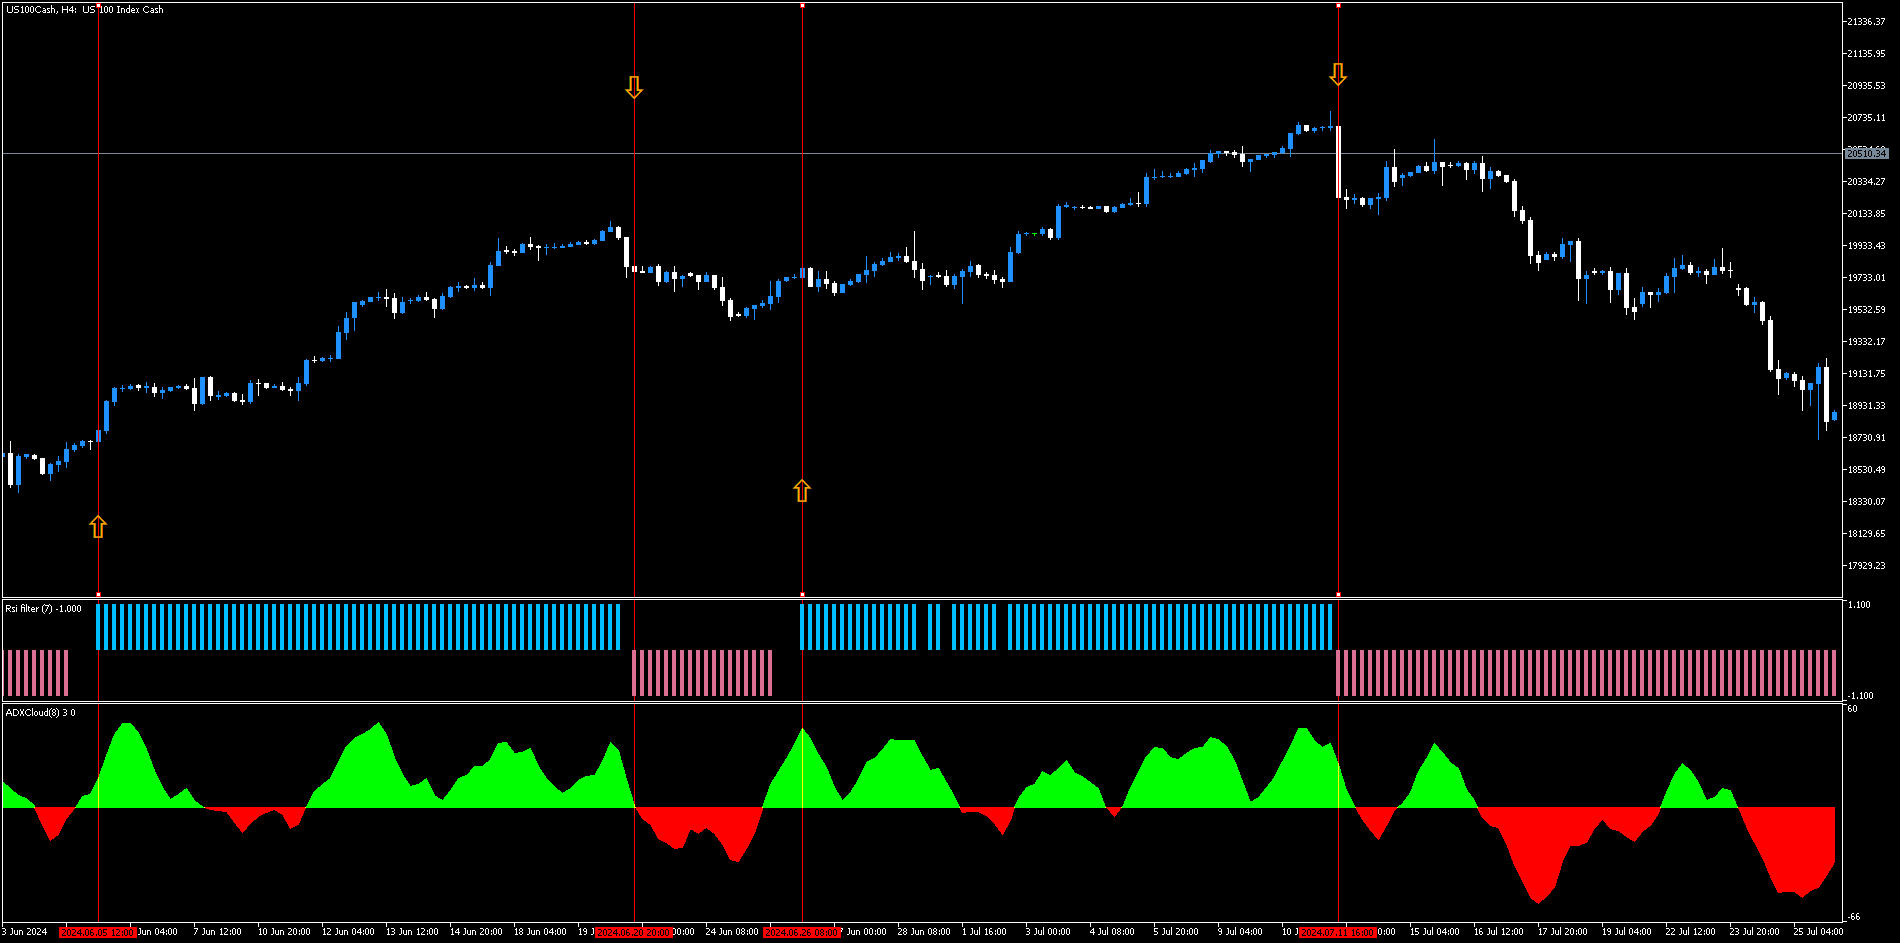Click the 21336.37 label on price scale
The height and width of the screenshot is (943, 1900).
pyautogui.click(x=1866, y=22)
